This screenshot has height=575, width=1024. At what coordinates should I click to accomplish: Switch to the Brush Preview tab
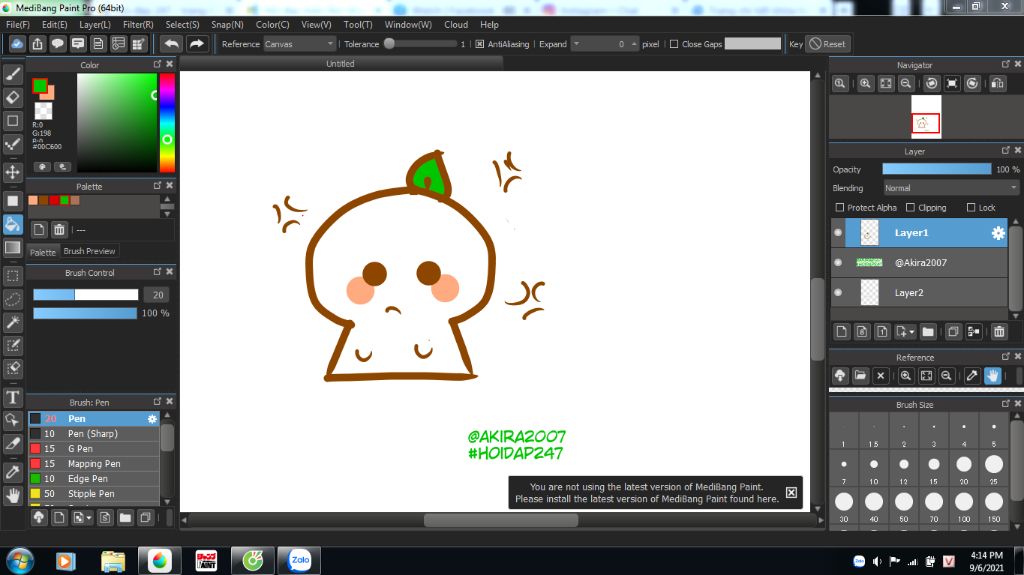pos(89,251)
